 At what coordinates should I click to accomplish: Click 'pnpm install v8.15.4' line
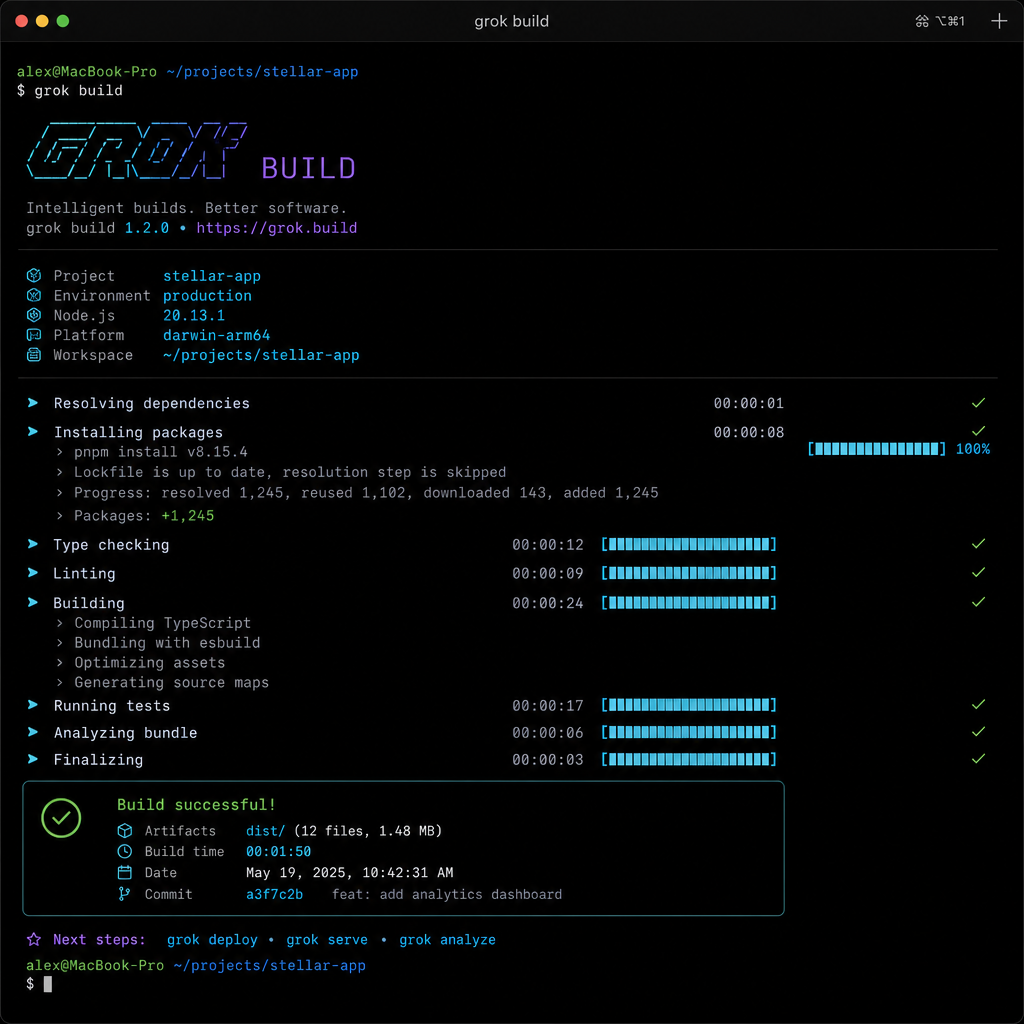(x=161, y=452)
